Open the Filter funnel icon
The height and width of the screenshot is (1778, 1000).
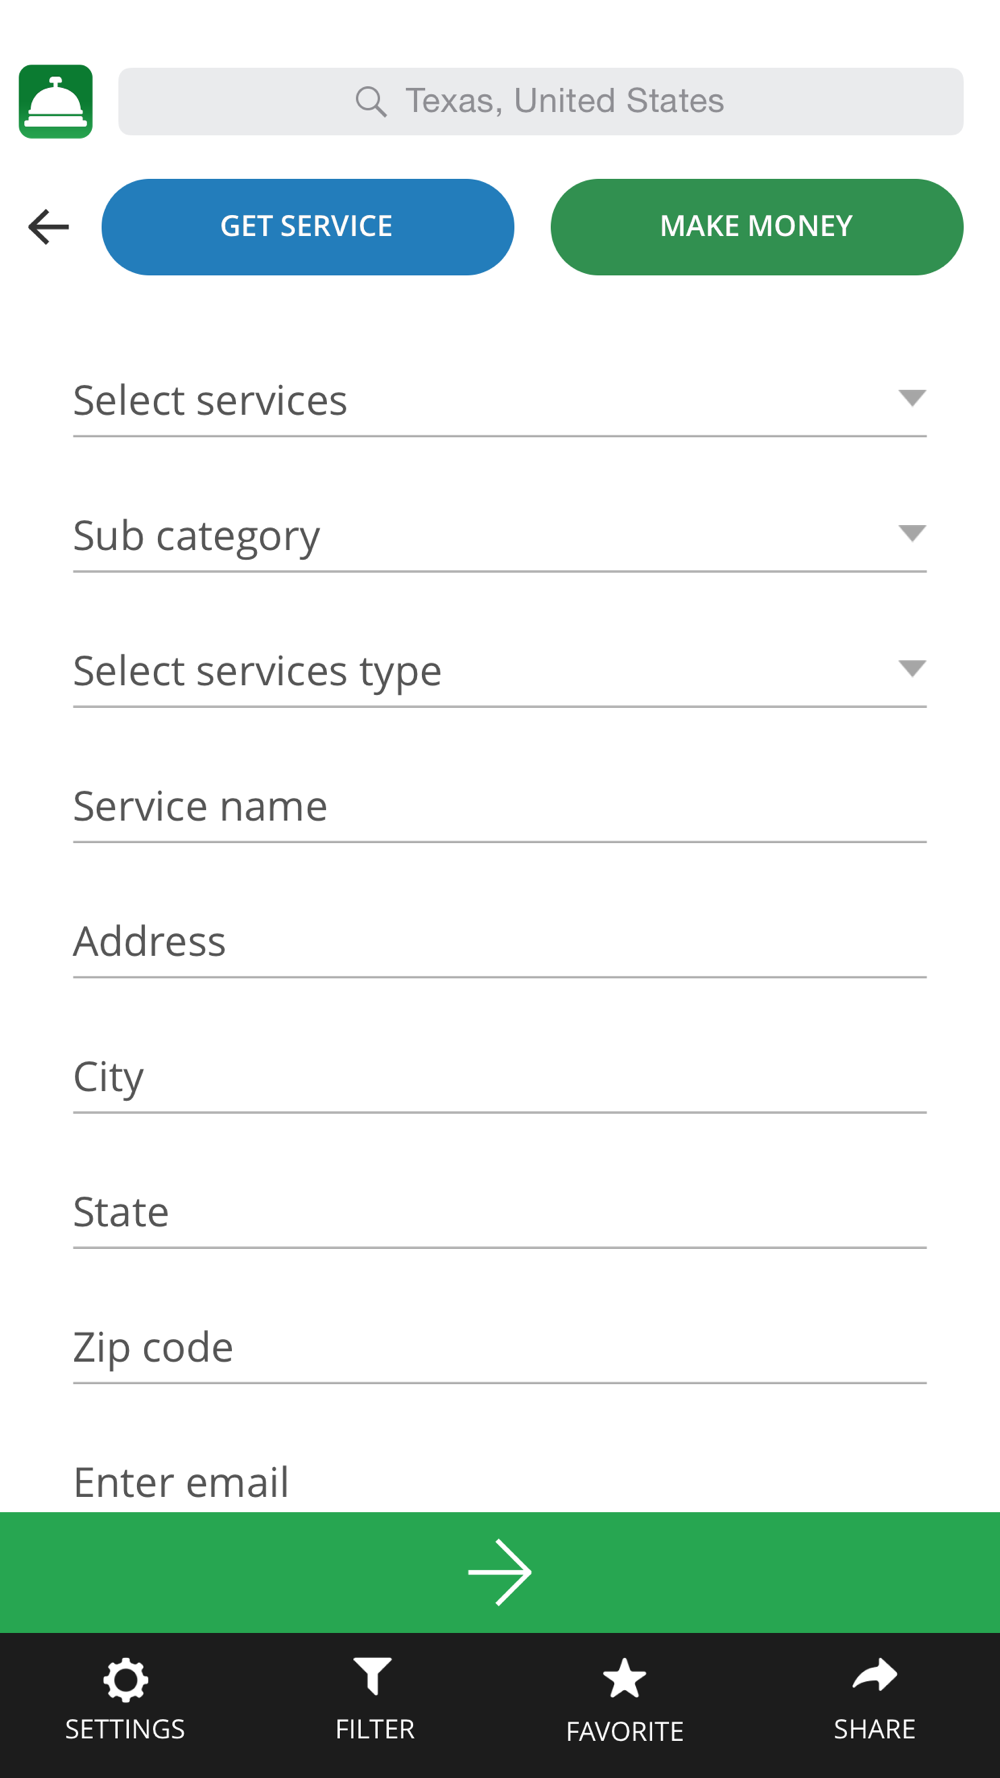[x=373, y=1677]
